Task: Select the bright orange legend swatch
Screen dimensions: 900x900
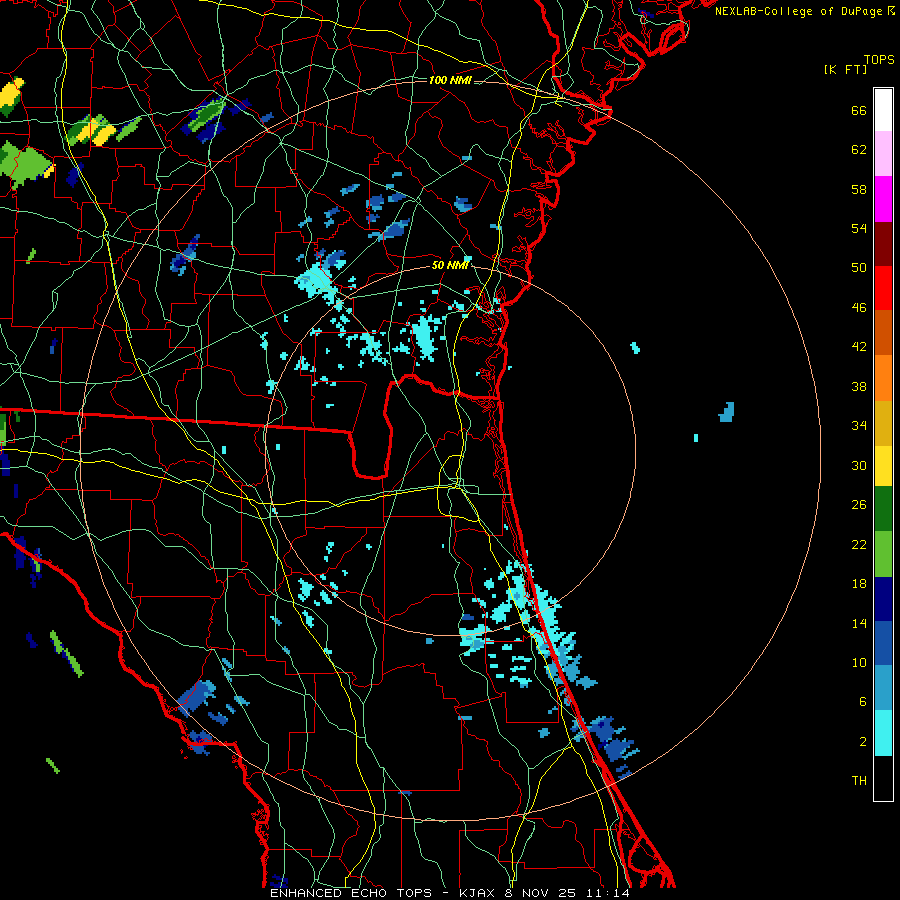Action: pyautogui.click(x=883, y=377)
